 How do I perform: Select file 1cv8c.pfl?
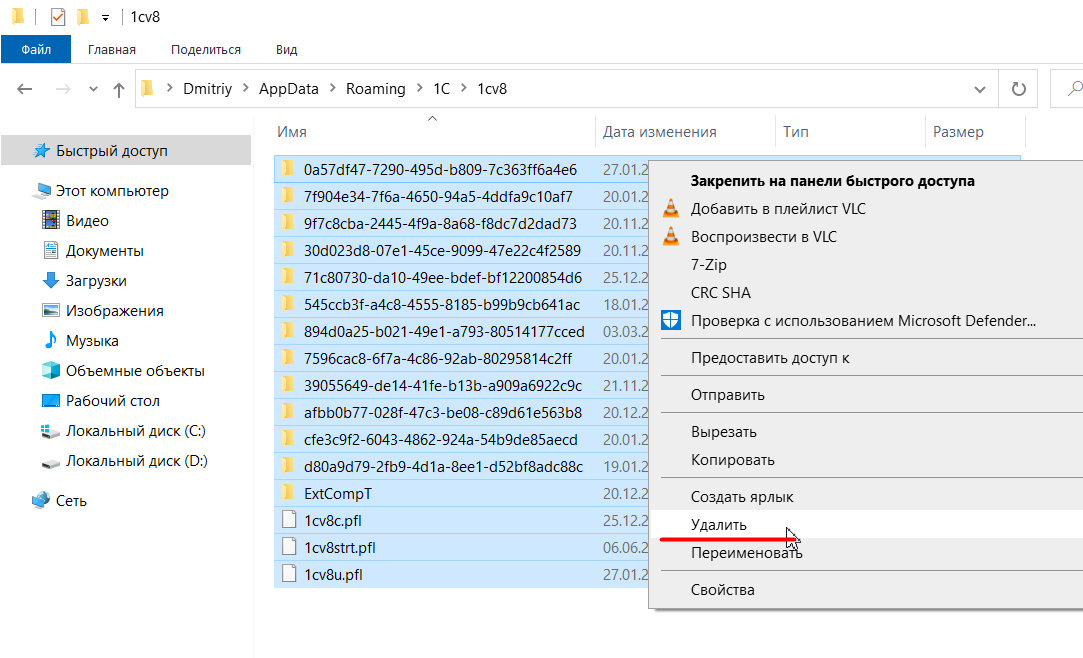(333, 521)
